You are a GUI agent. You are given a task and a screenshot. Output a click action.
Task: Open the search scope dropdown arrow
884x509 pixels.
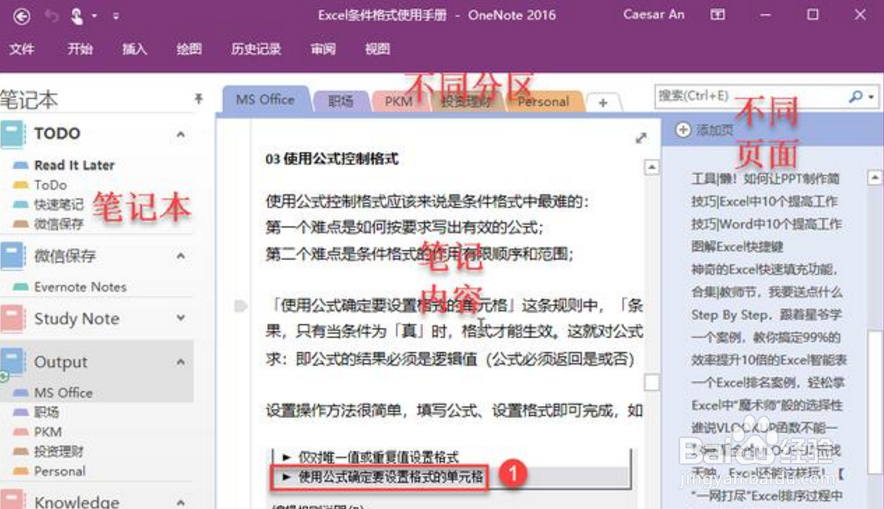[x=871, y=97]
